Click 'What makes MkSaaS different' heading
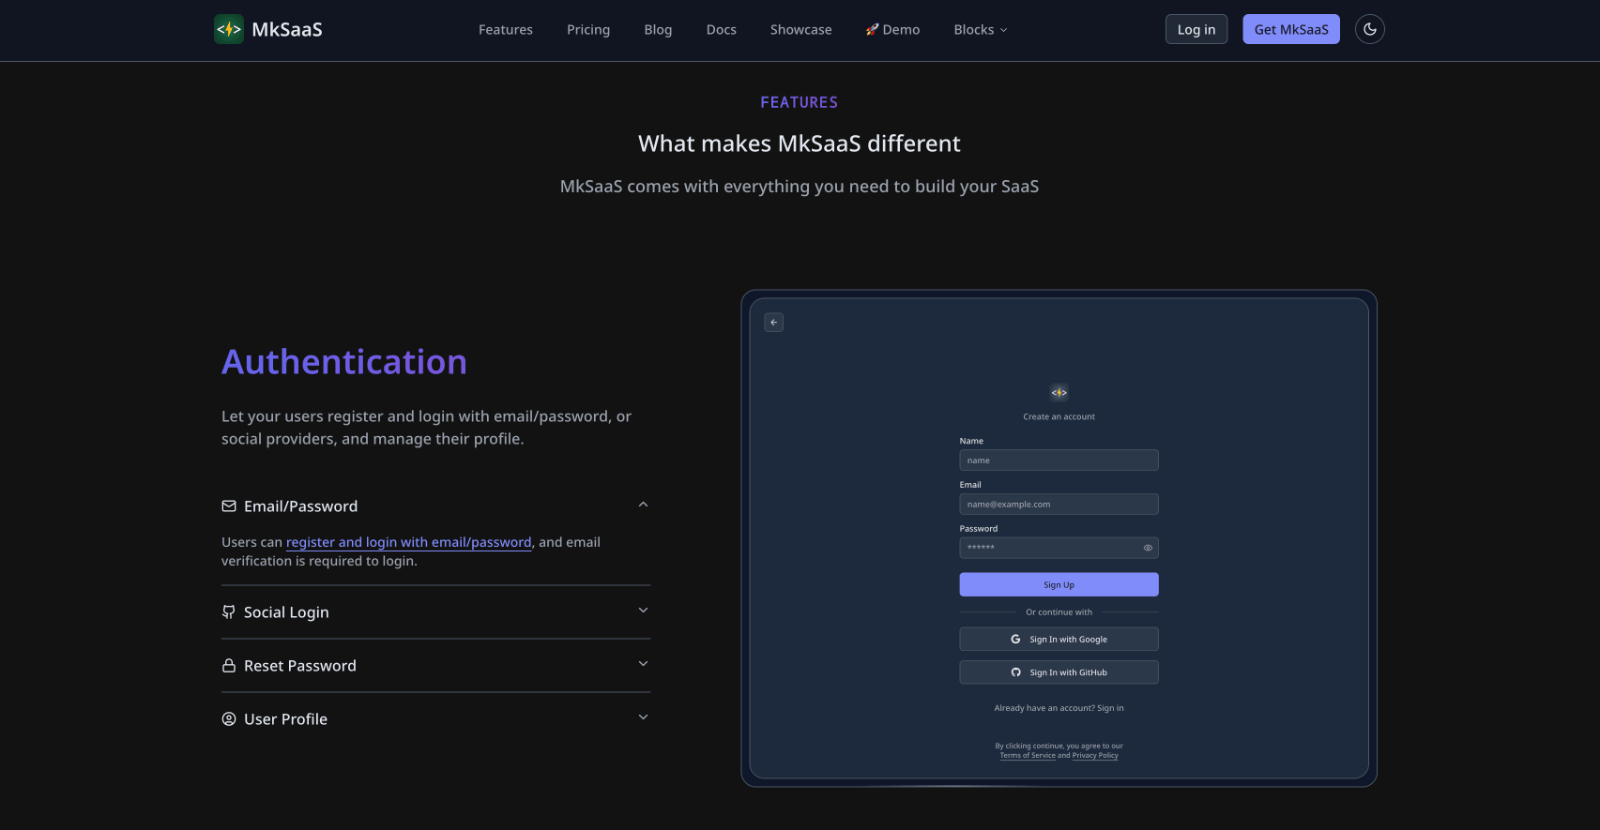Image resolution: width=1600 pixels, height=830 pixels. pos(799,144)
